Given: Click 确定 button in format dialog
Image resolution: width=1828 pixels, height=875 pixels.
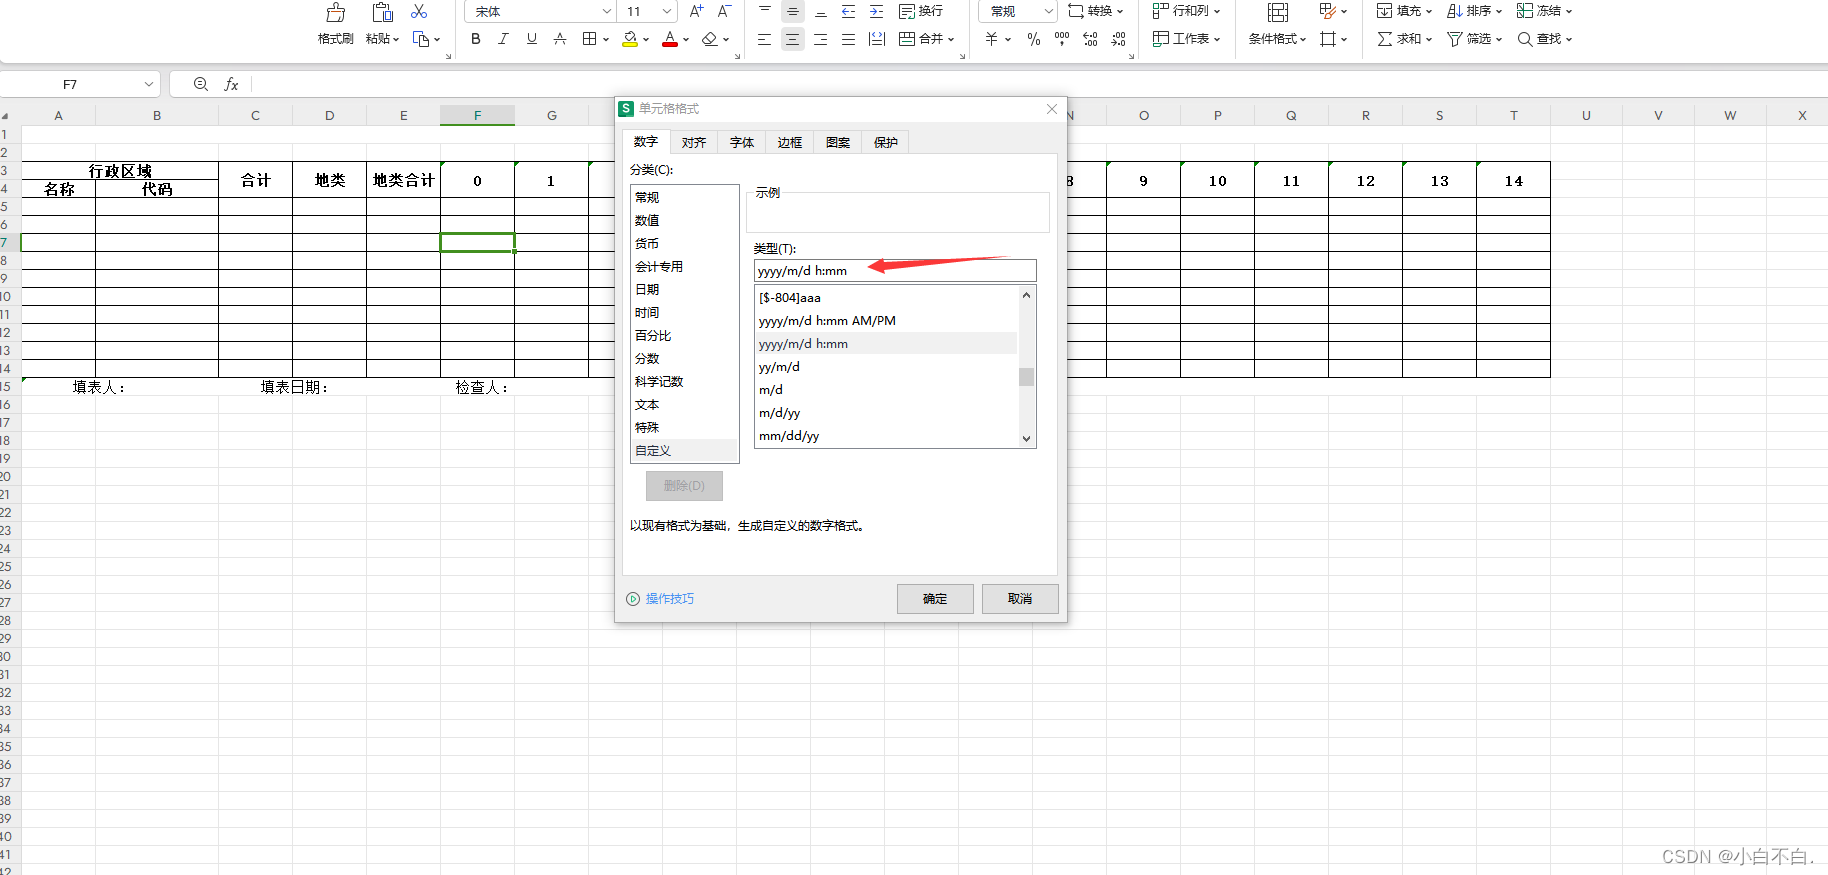Looking at the screenshot, I should click(x=935, y=599).
